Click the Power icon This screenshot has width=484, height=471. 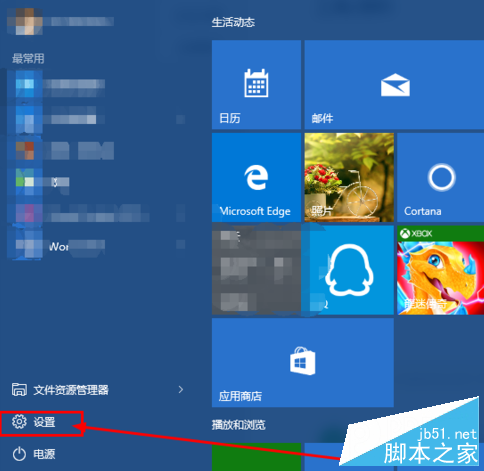(x=19, y=454)
